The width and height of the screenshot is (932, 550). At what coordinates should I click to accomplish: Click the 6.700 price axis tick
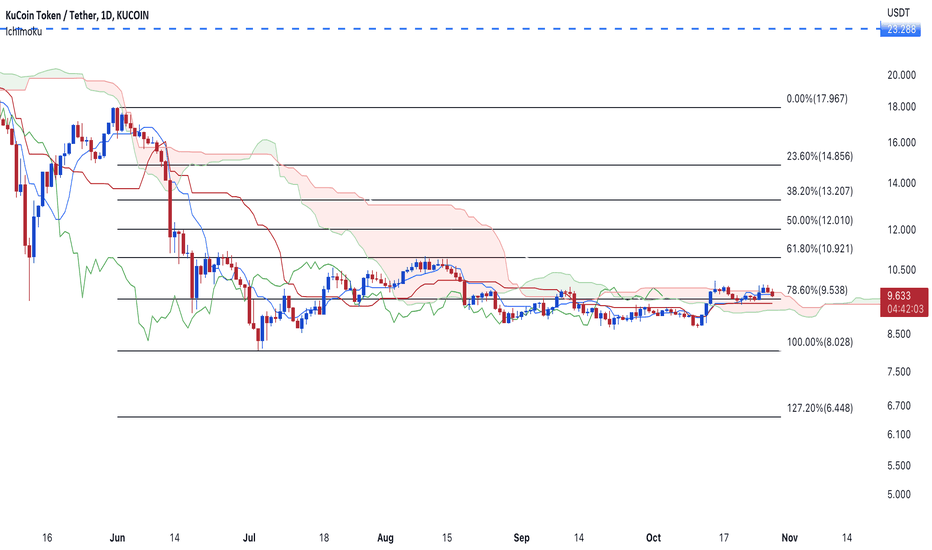pos(899,406)
